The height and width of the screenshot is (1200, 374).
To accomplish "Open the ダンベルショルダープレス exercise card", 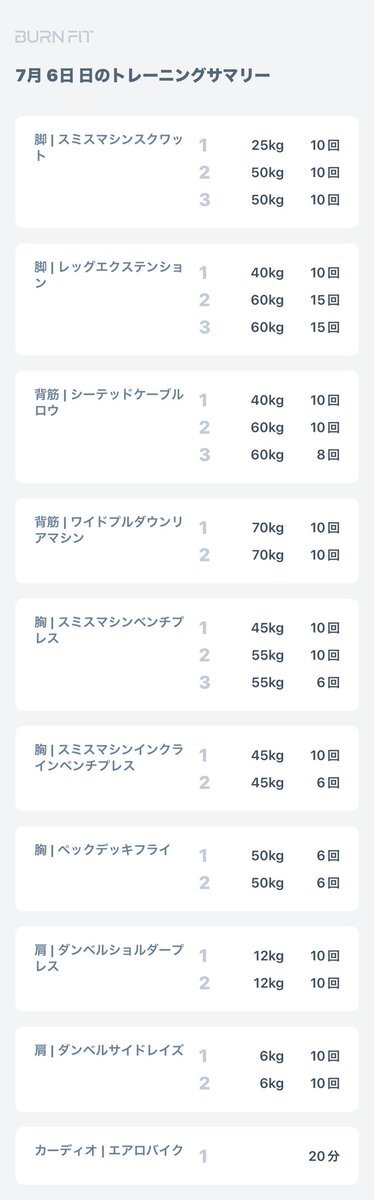I will pyautogui.click(x=187, y=968).
